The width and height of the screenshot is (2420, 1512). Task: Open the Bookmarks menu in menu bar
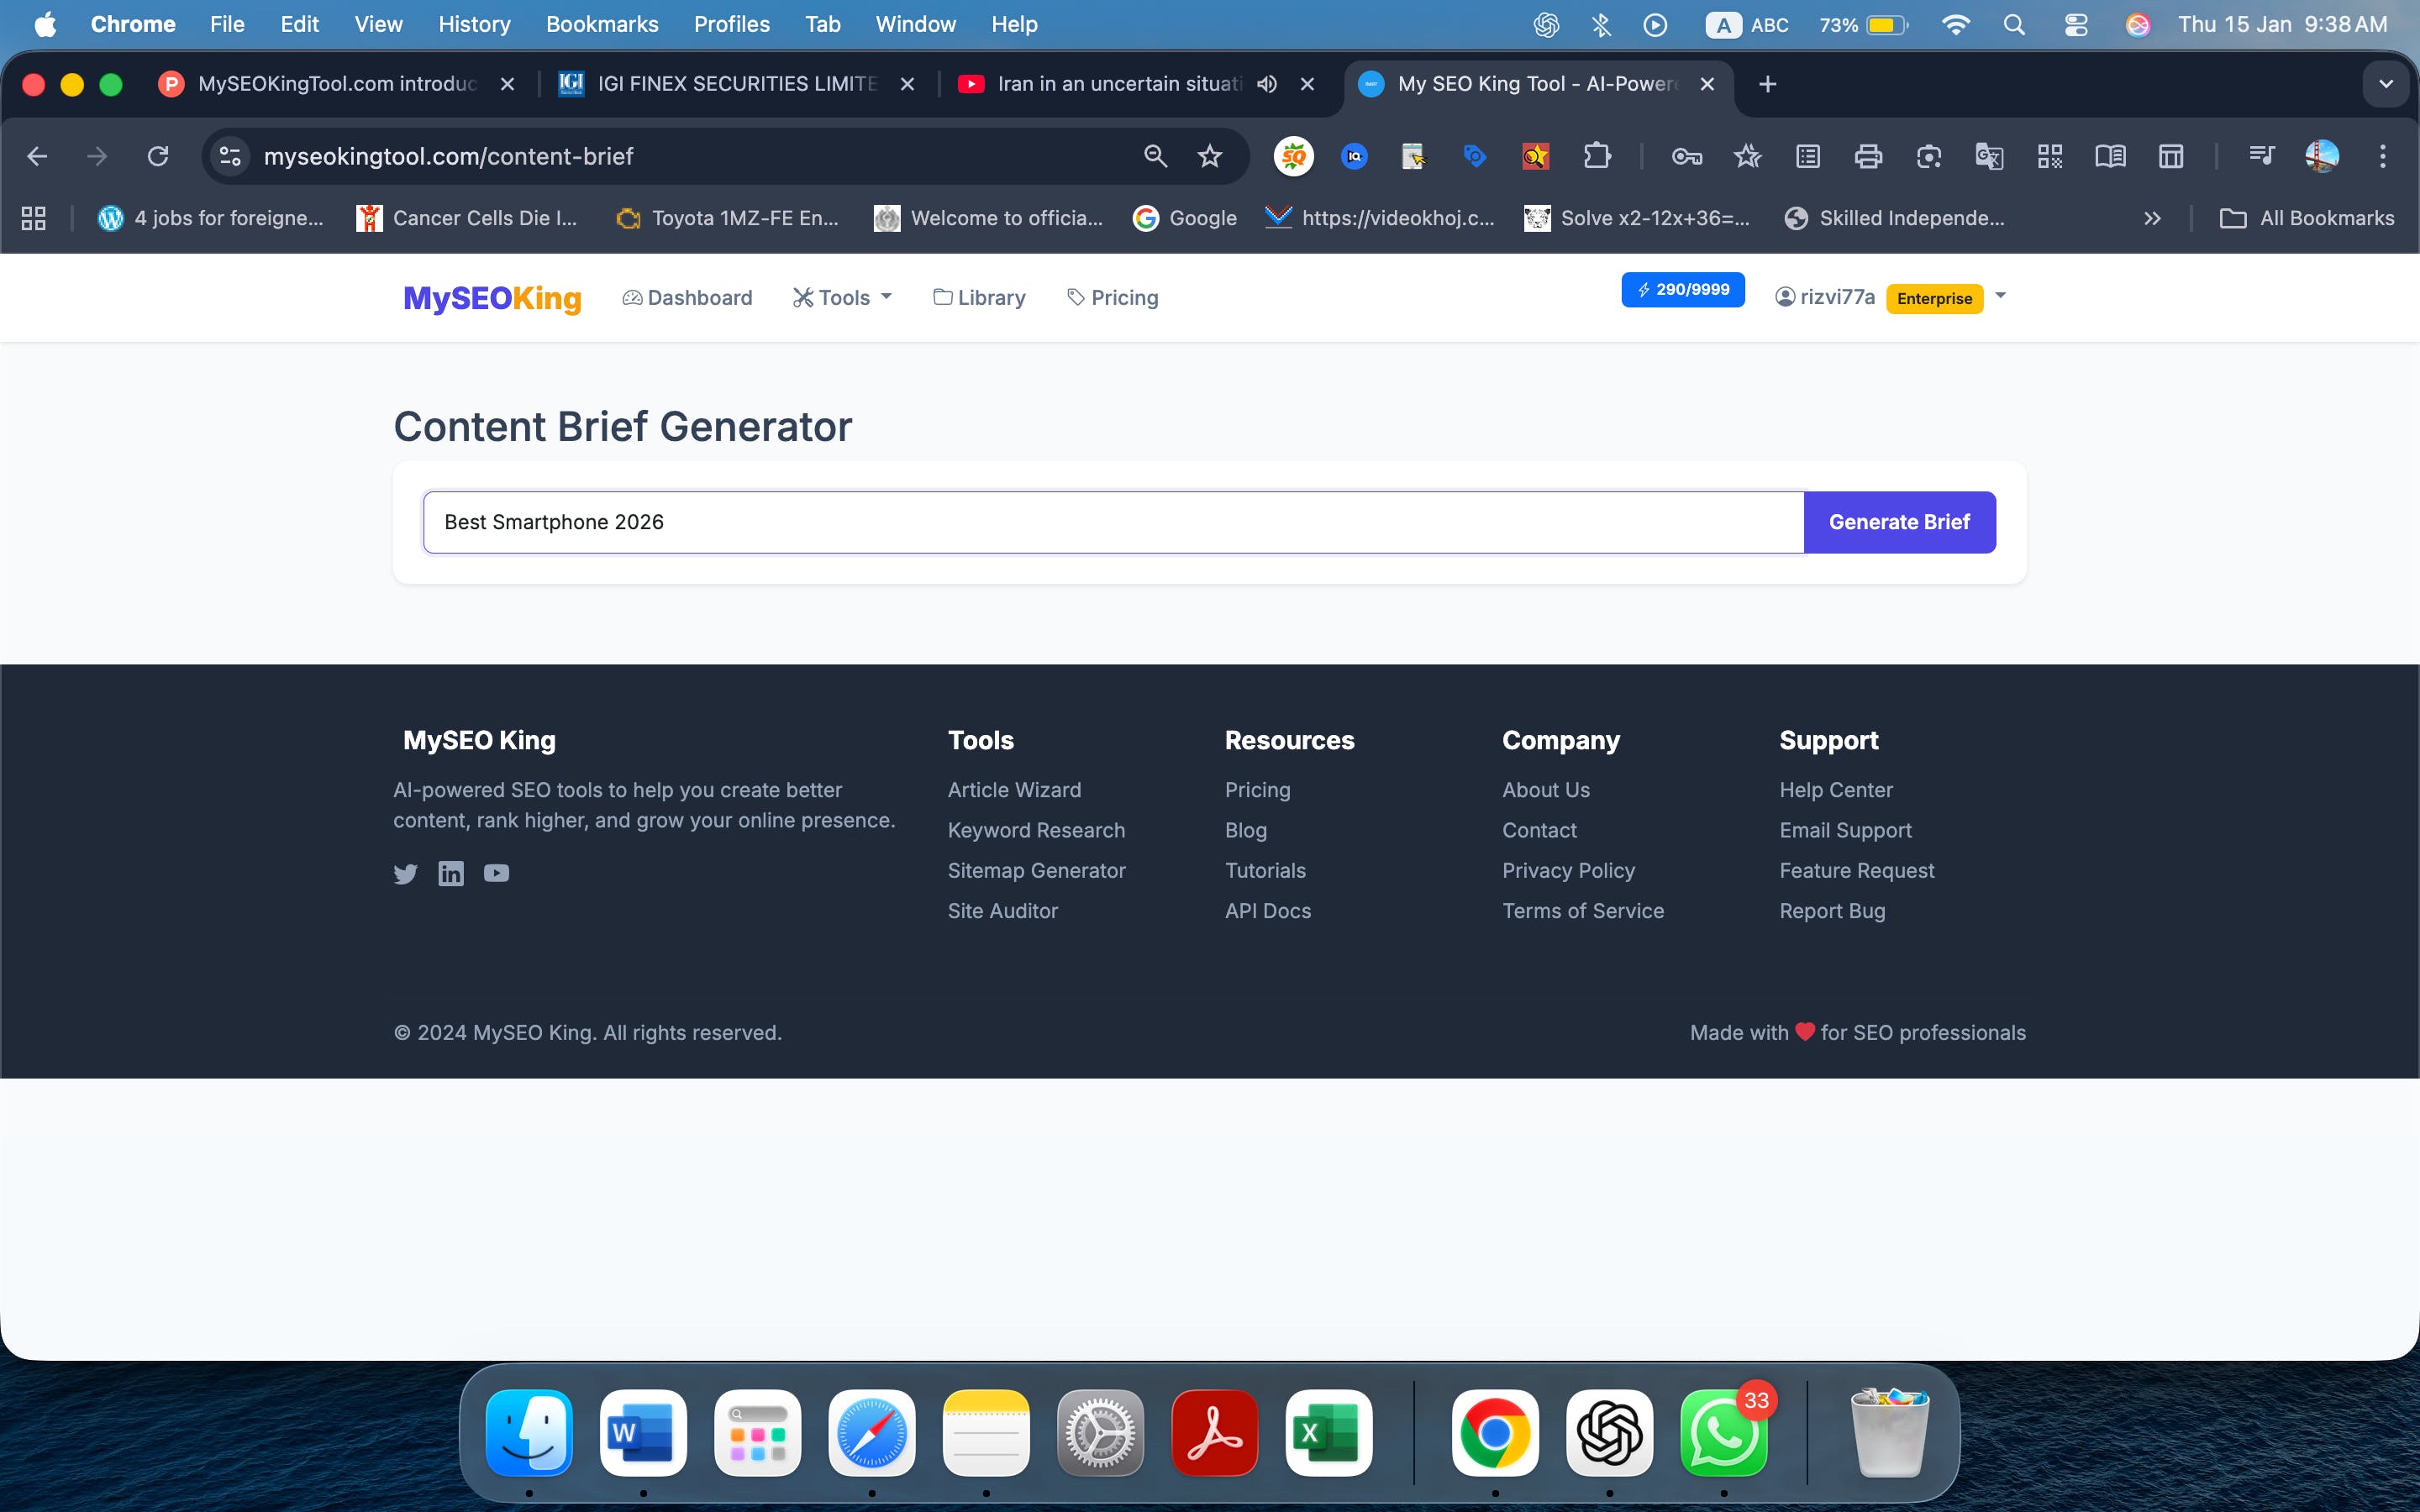(601, 25)
